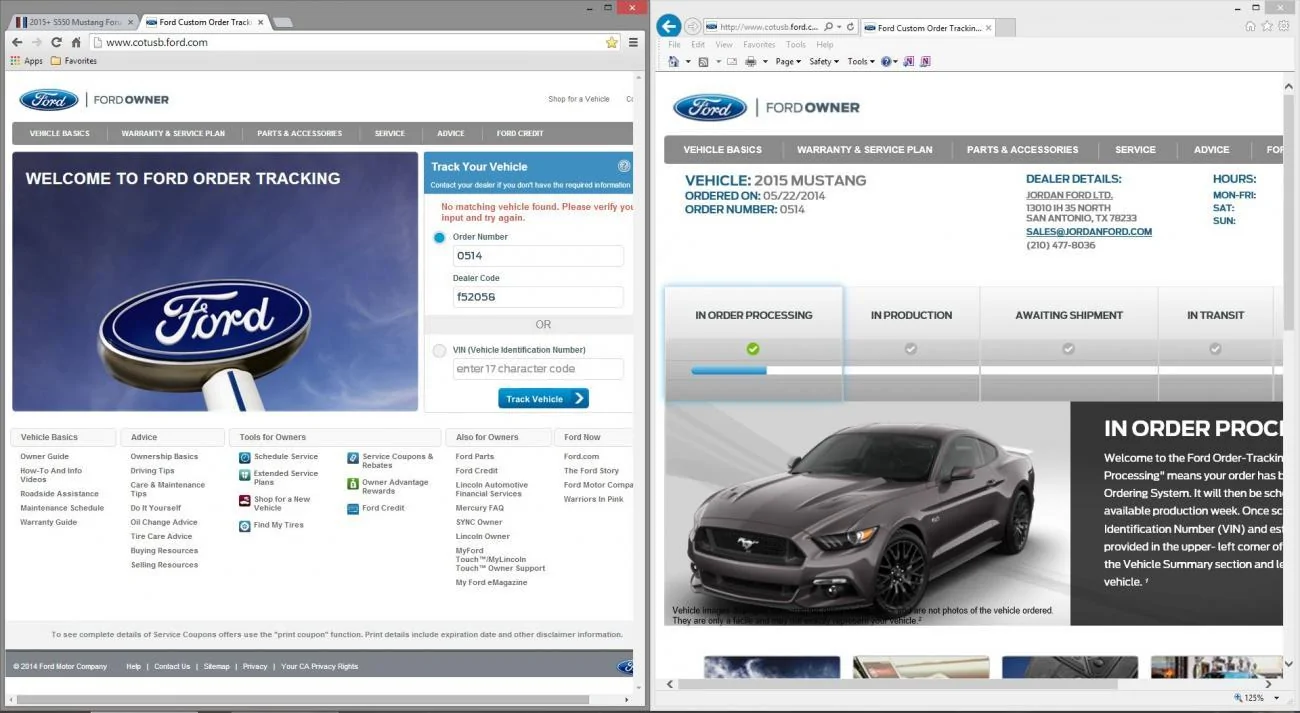Click the help question mark in Track Your Vehicle
1300x713 pixels.
(x=624, y=166)
